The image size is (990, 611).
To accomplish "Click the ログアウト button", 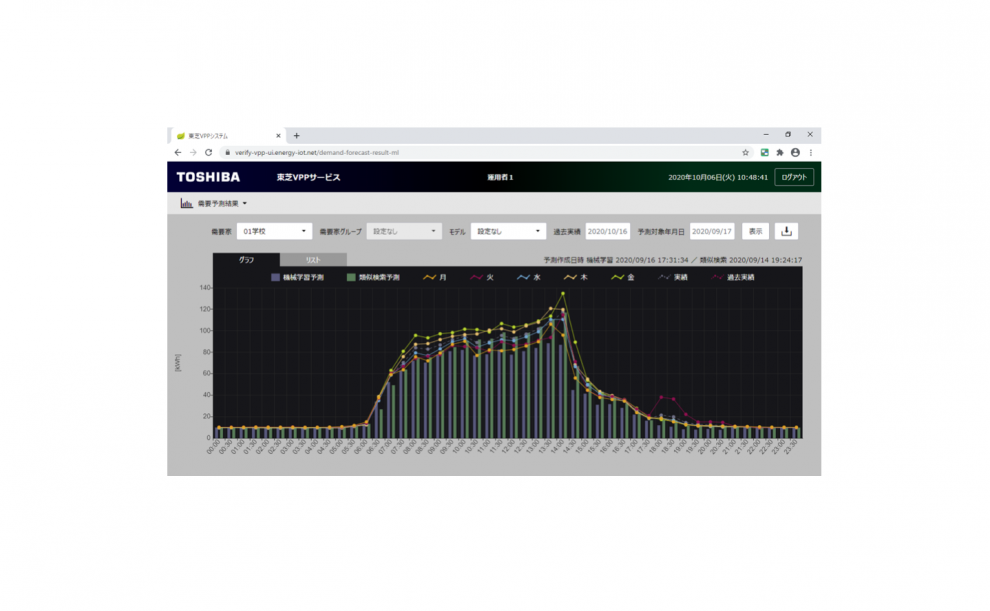I will point(794,177).
